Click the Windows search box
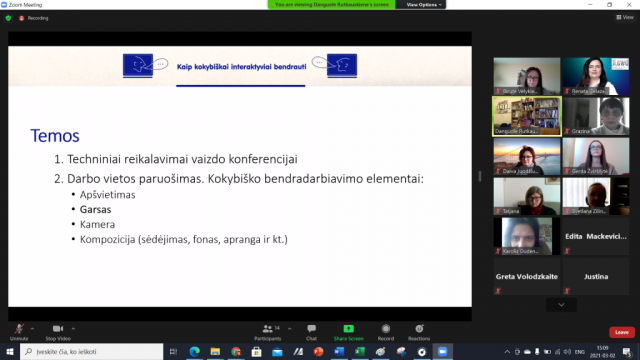The width and height of the screenshot is (640, 360). [x=91, y=351]
